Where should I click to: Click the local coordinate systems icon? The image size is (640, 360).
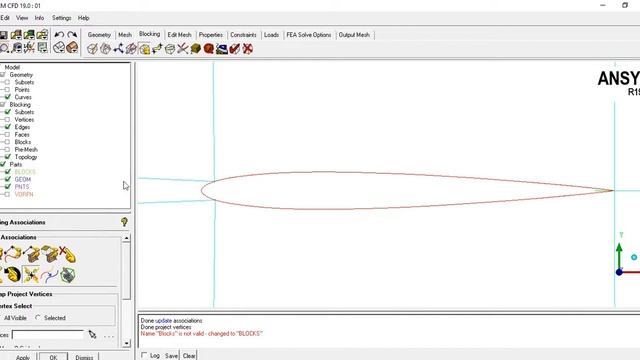[x=29, y=48]
